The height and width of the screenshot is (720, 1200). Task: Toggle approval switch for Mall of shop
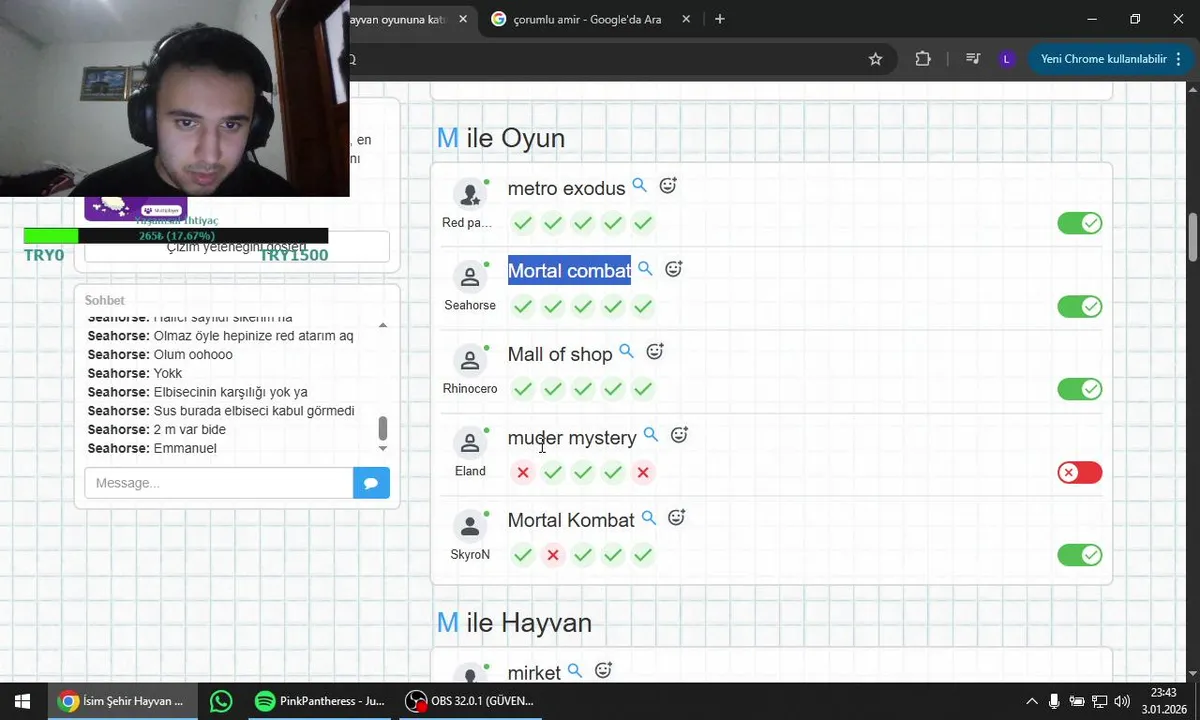click(1079, 389)
